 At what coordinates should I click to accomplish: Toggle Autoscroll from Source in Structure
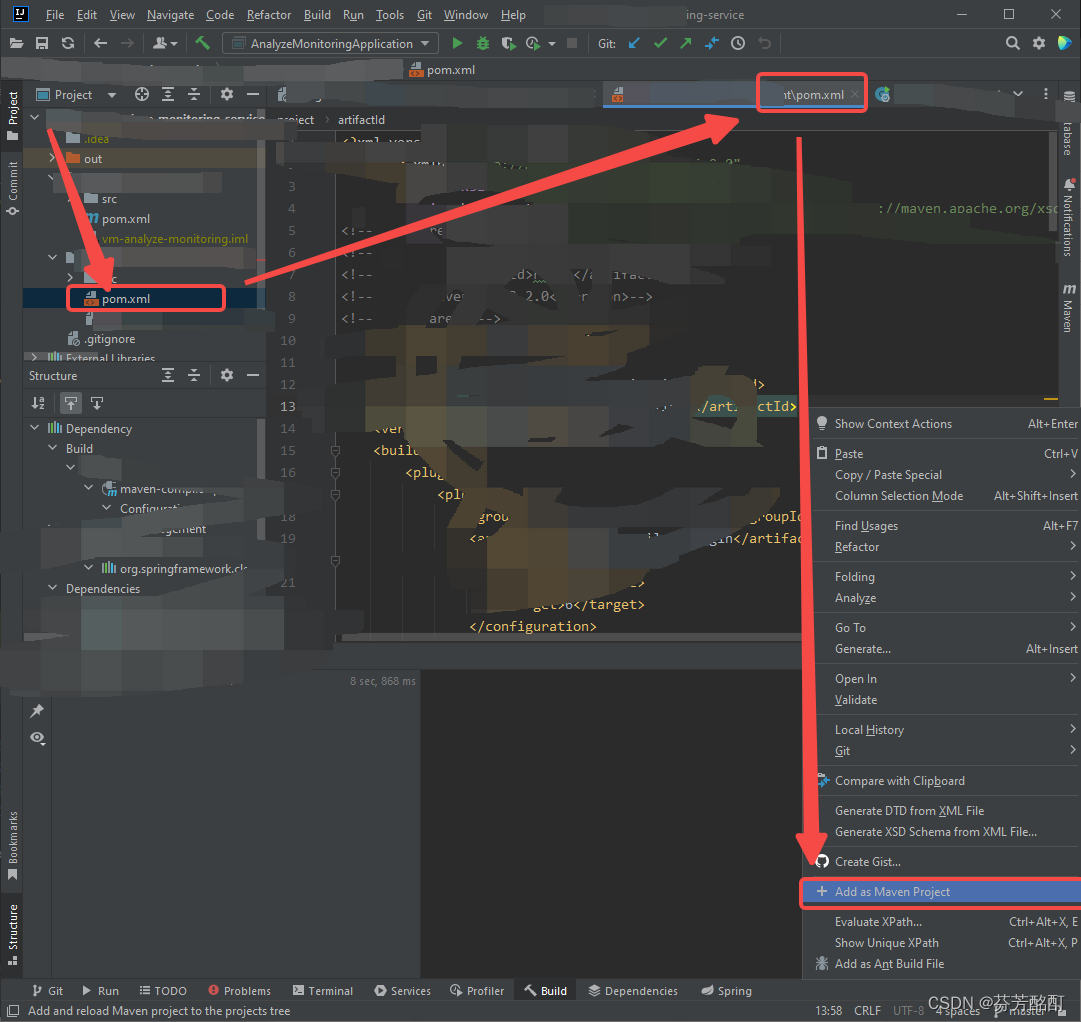(x=97, y=403)
